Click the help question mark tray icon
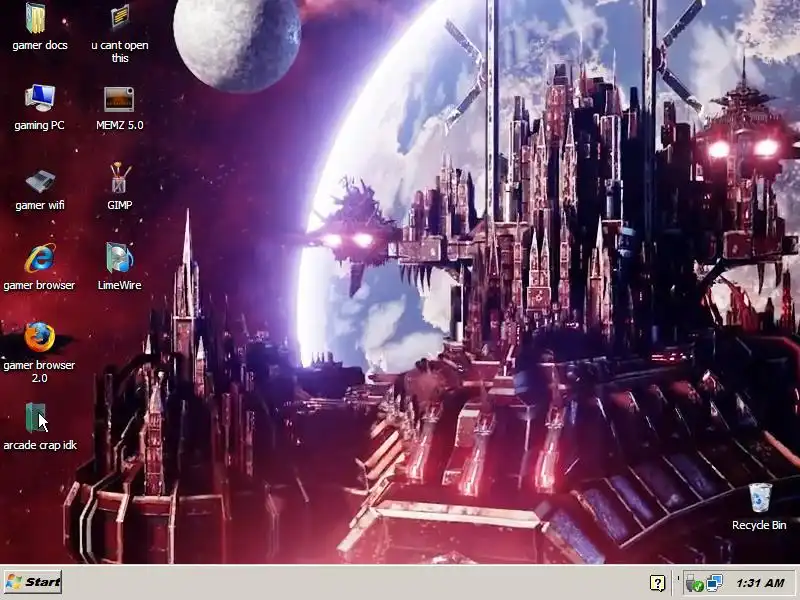Viewport: 800px width, 600px height. click(x=658, y=583)
